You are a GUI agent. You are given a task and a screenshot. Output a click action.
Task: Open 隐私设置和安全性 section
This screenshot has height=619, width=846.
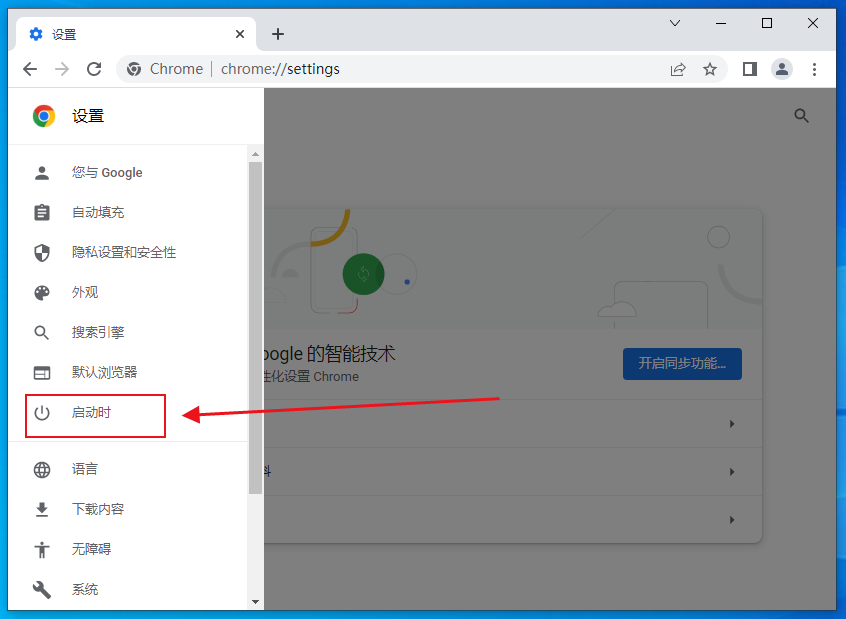(128, 253)
